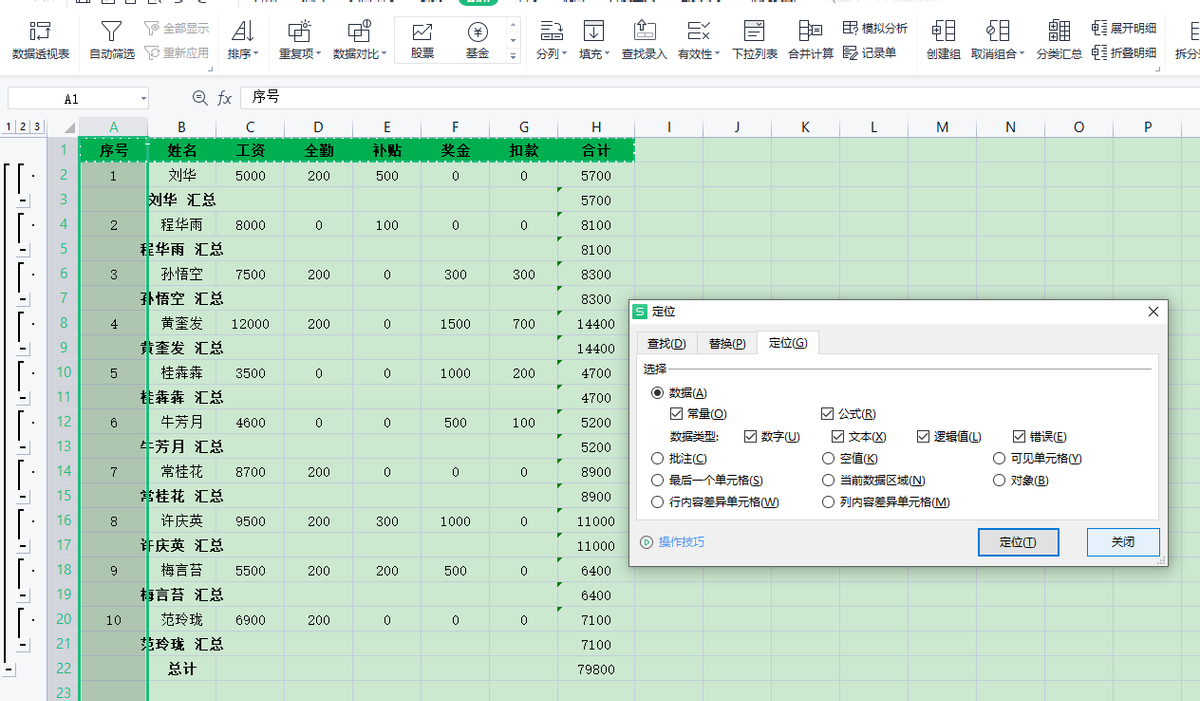Expand the data type gallery more arrow
Image resolution: width=1200 pixels, height=701 pixels.
tap(514, 57)
